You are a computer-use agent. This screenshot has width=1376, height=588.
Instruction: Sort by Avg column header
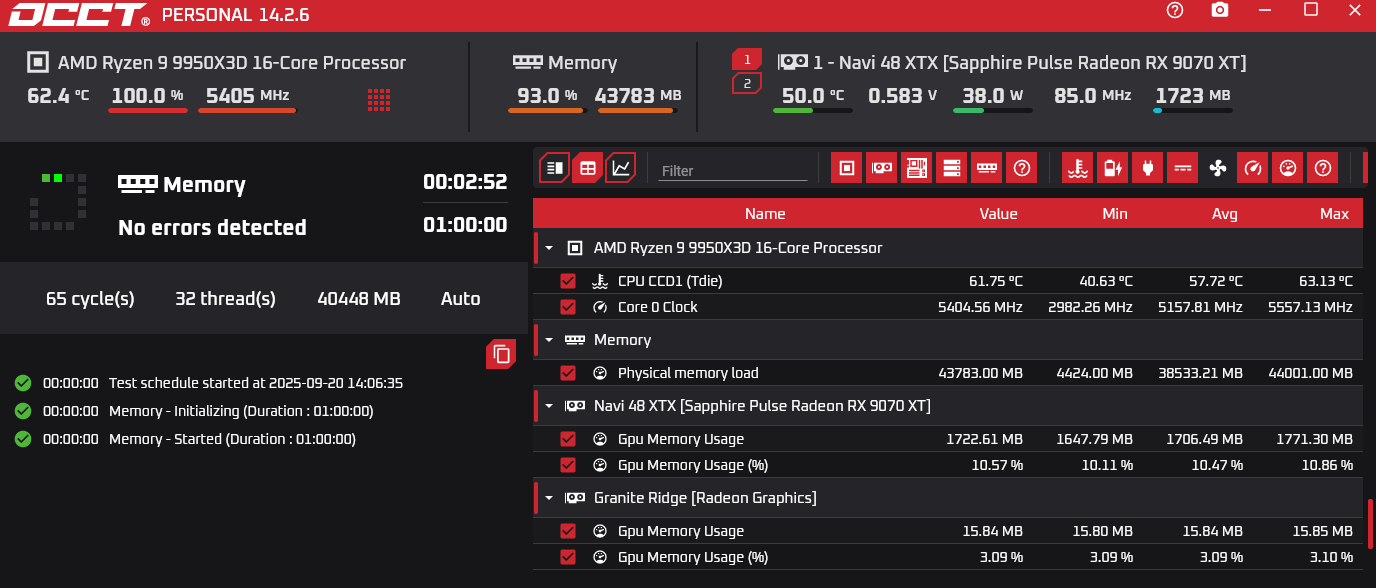point(1224,213)
